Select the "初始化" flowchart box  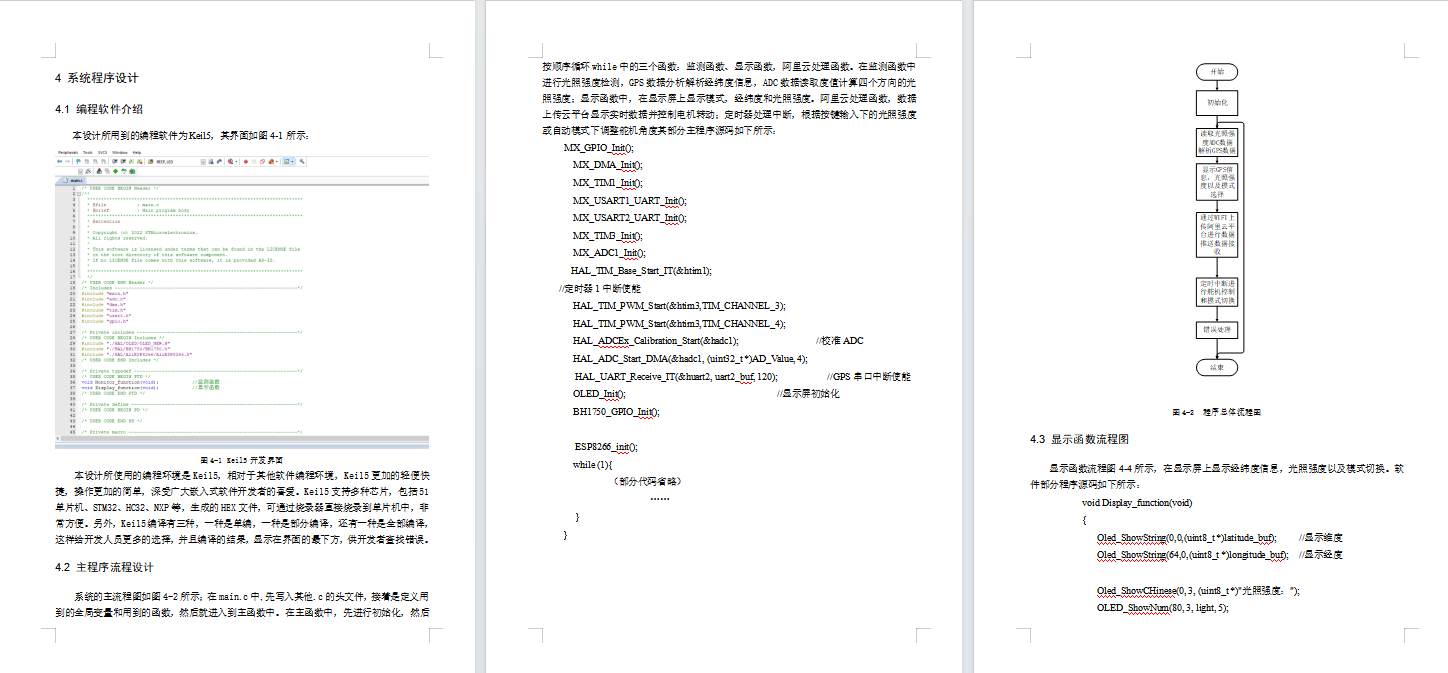tap(1216, 103)
